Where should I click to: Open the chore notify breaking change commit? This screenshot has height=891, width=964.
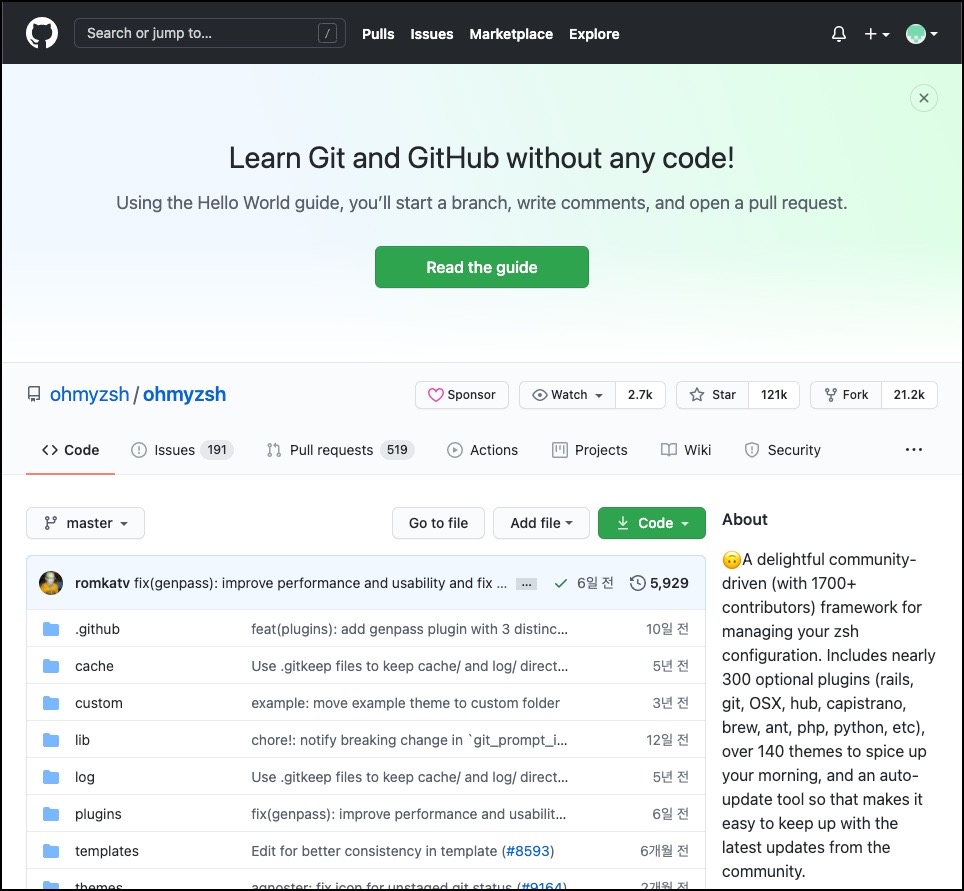pos(409,740)
